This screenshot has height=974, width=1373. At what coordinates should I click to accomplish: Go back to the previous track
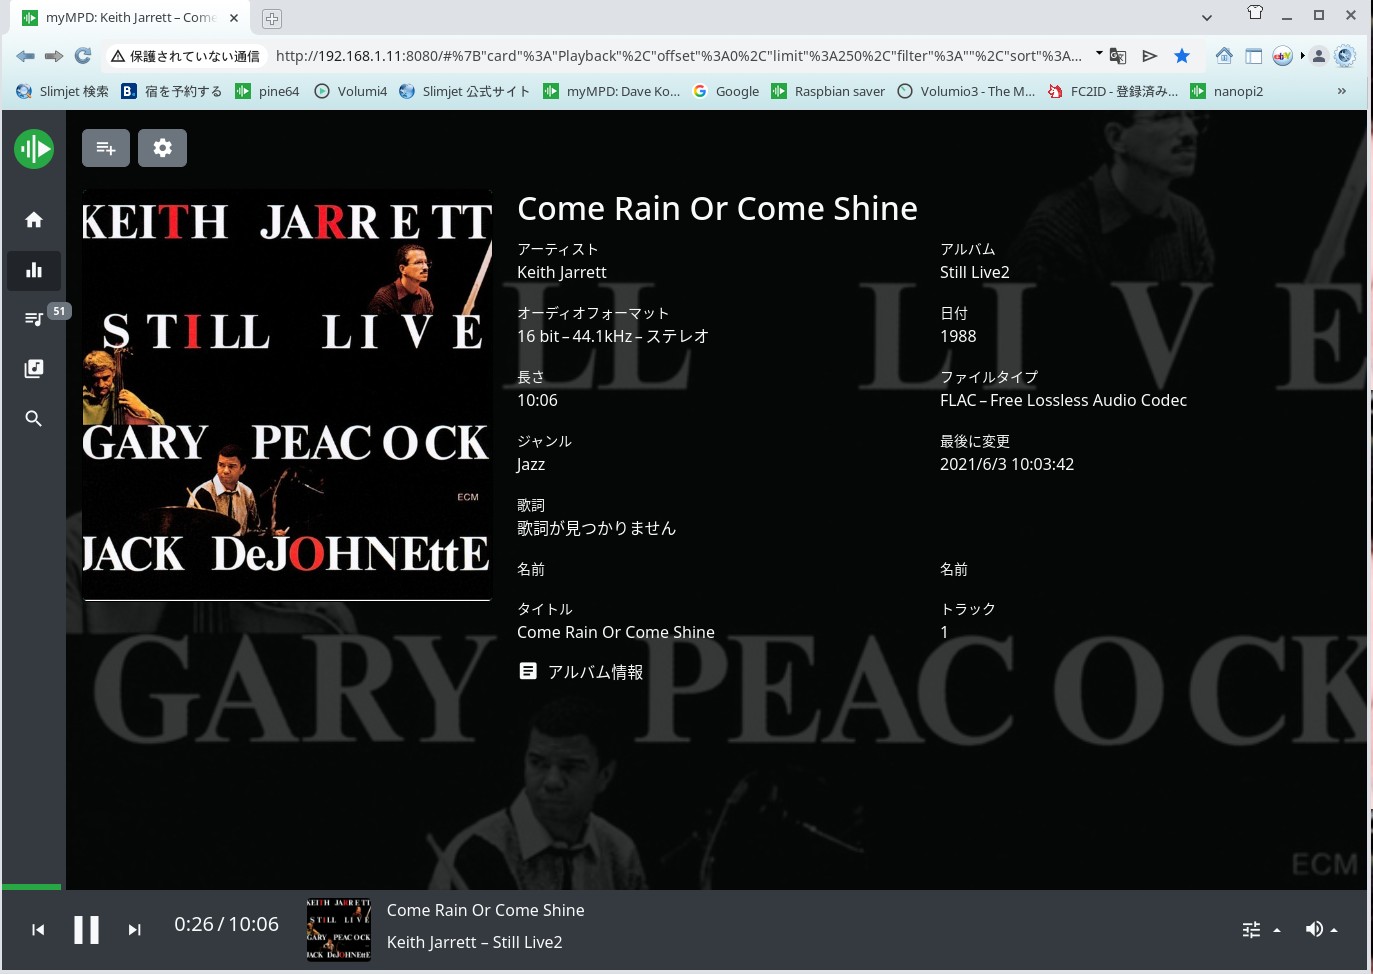click(x=38, y=930)
